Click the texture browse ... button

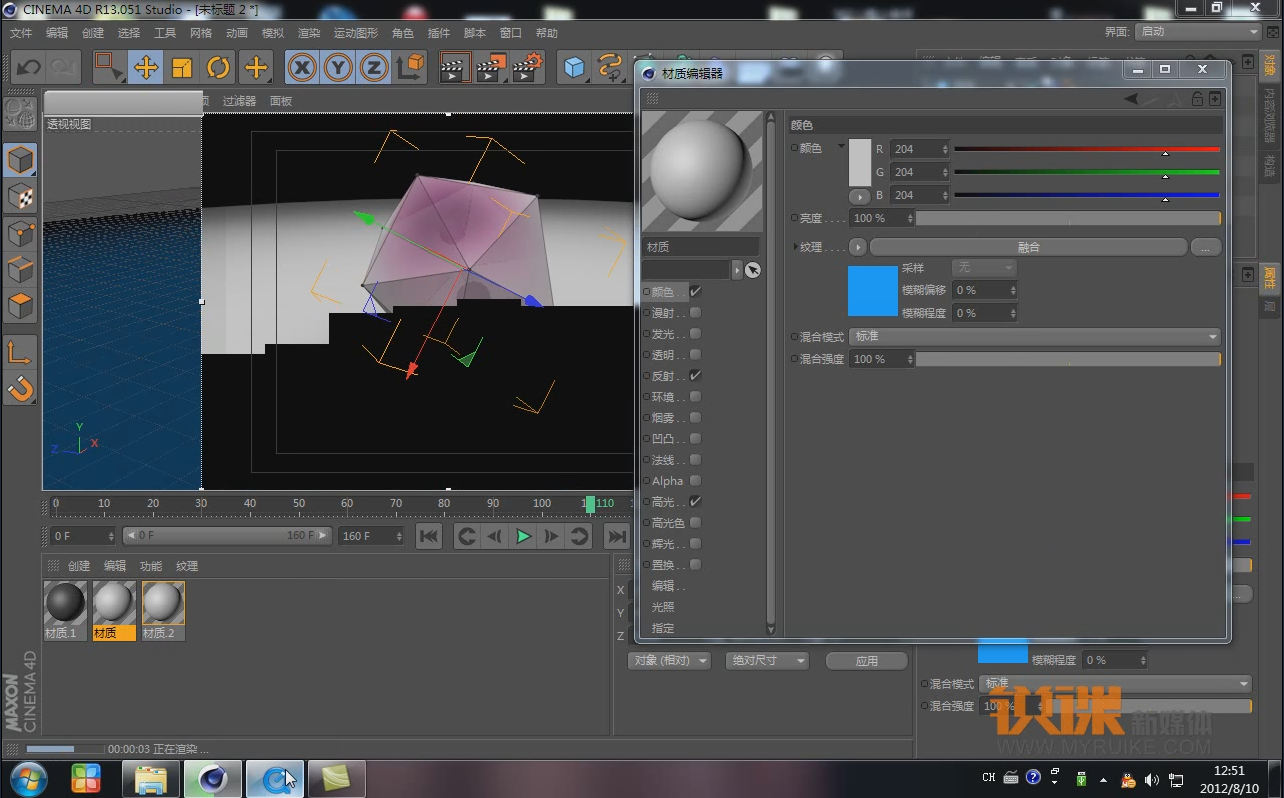click(1206, 247)
